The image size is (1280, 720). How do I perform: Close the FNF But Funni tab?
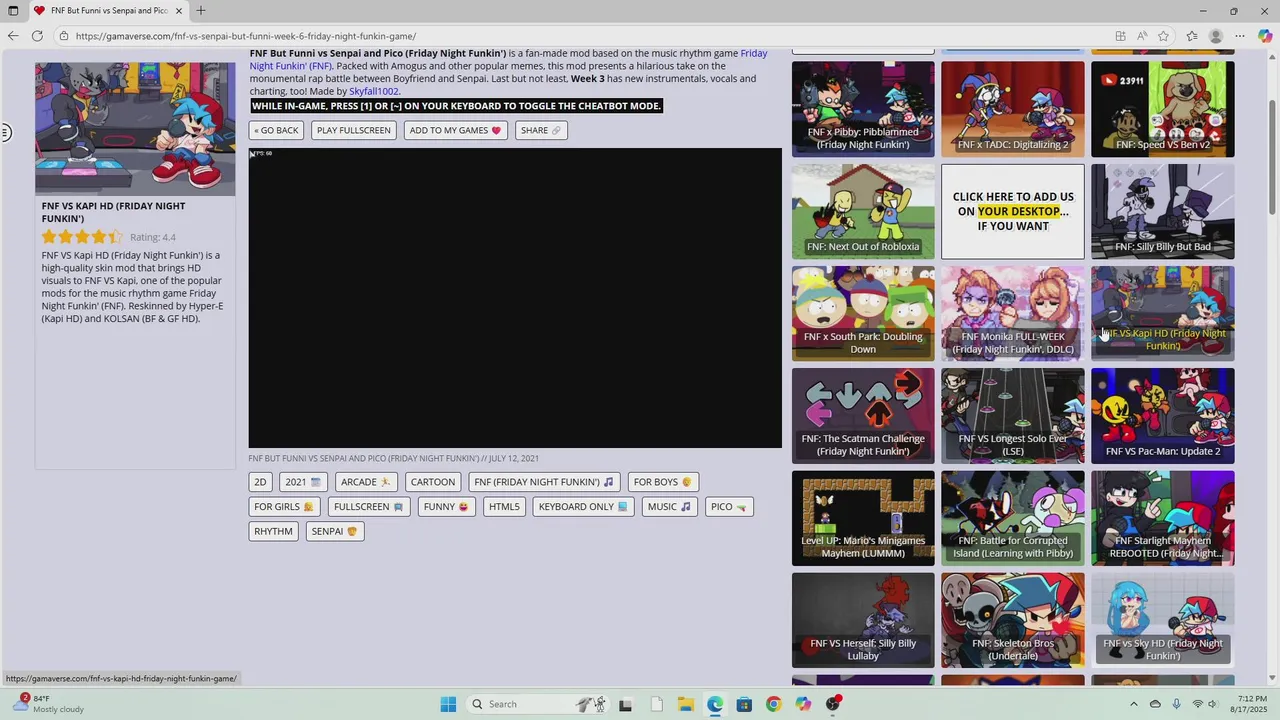click(x=180, y=11)
